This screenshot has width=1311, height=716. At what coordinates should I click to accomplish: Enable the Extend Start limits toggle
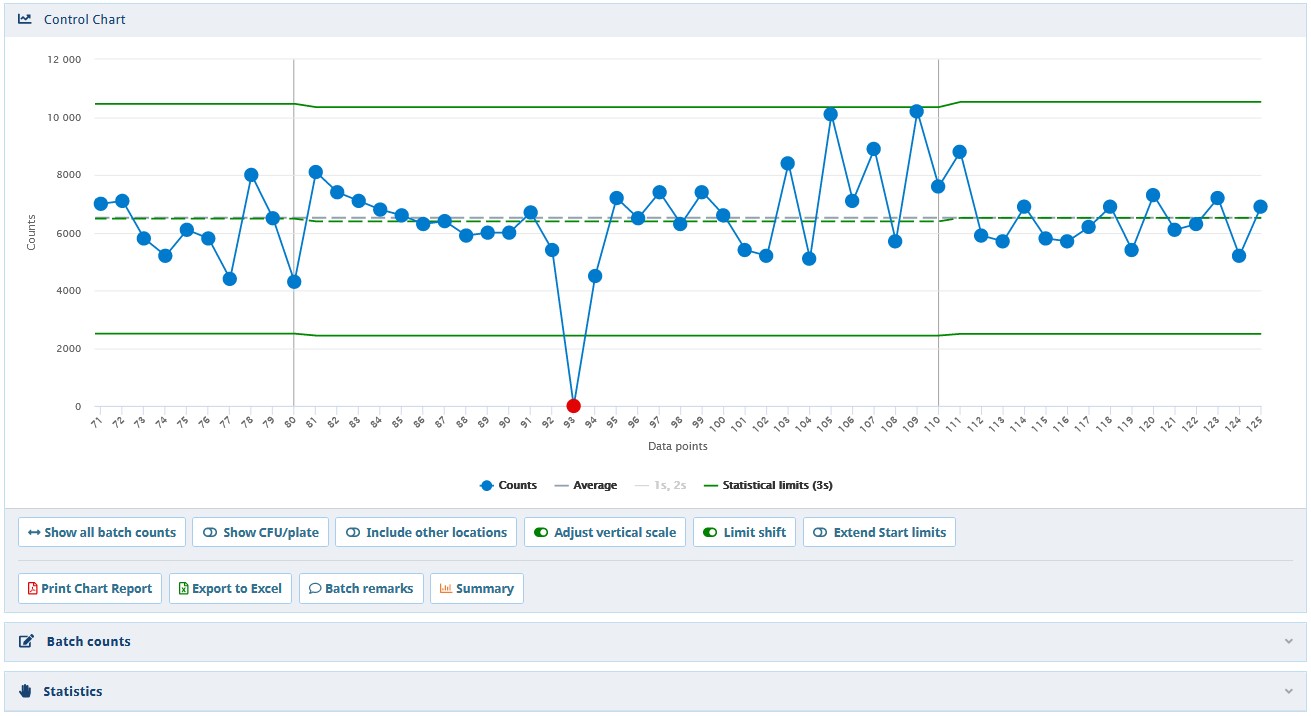(821, 533)
